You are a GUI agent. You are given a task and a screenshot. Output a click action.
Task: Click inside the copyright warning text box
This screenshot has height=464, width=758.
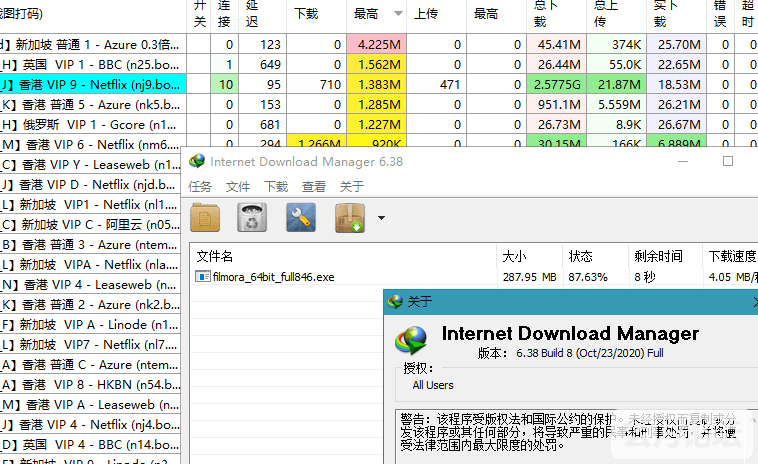pyautogui.click(x=575, y=437)
